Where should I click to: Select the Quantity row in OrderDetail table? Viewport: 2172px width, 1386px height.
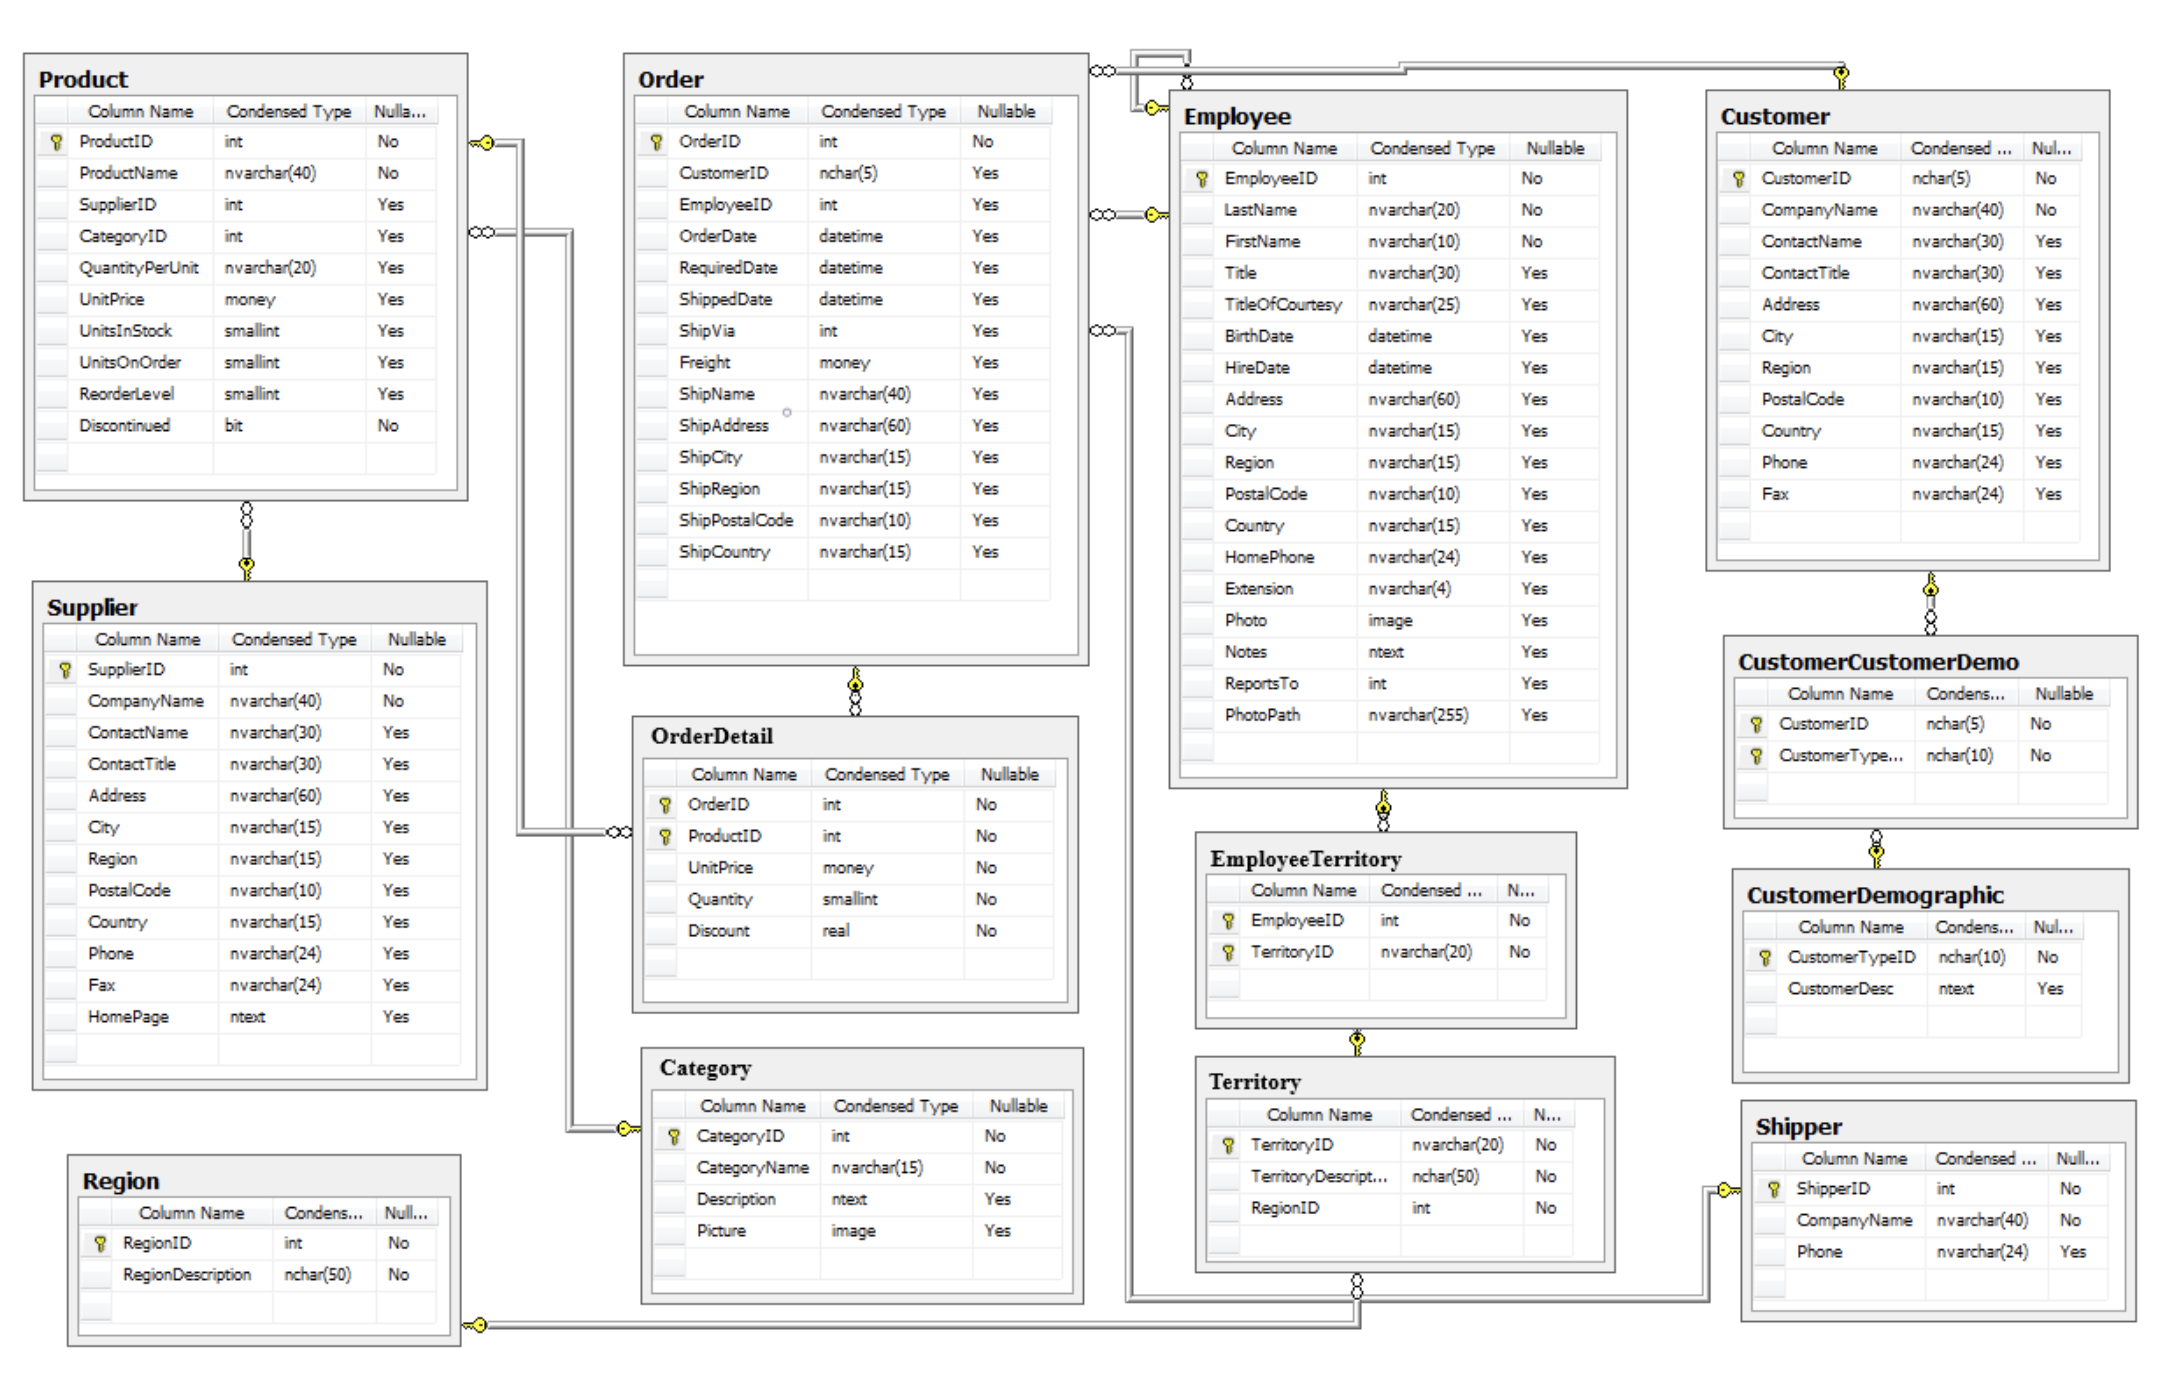[849, 900]
